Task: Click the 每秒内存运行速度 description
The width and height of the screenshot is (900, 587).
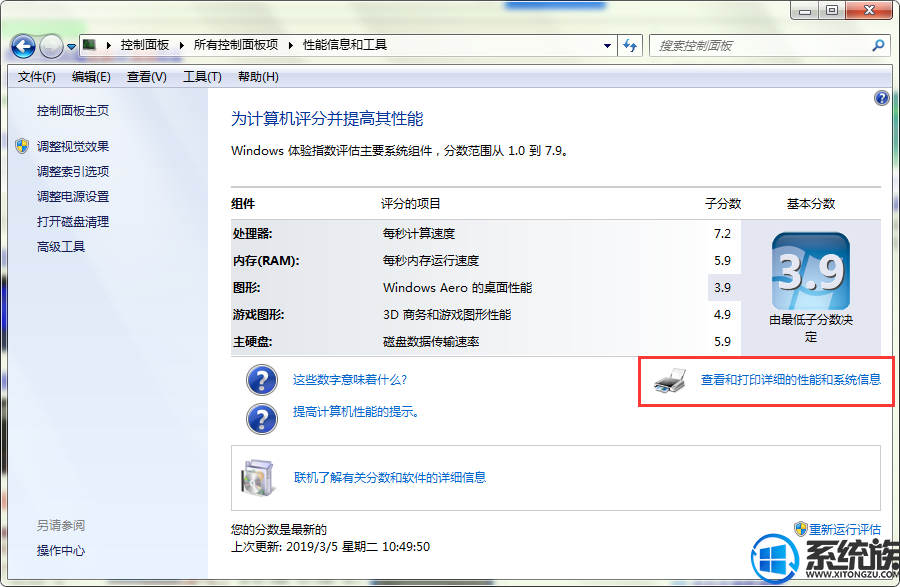Action: 431,261
